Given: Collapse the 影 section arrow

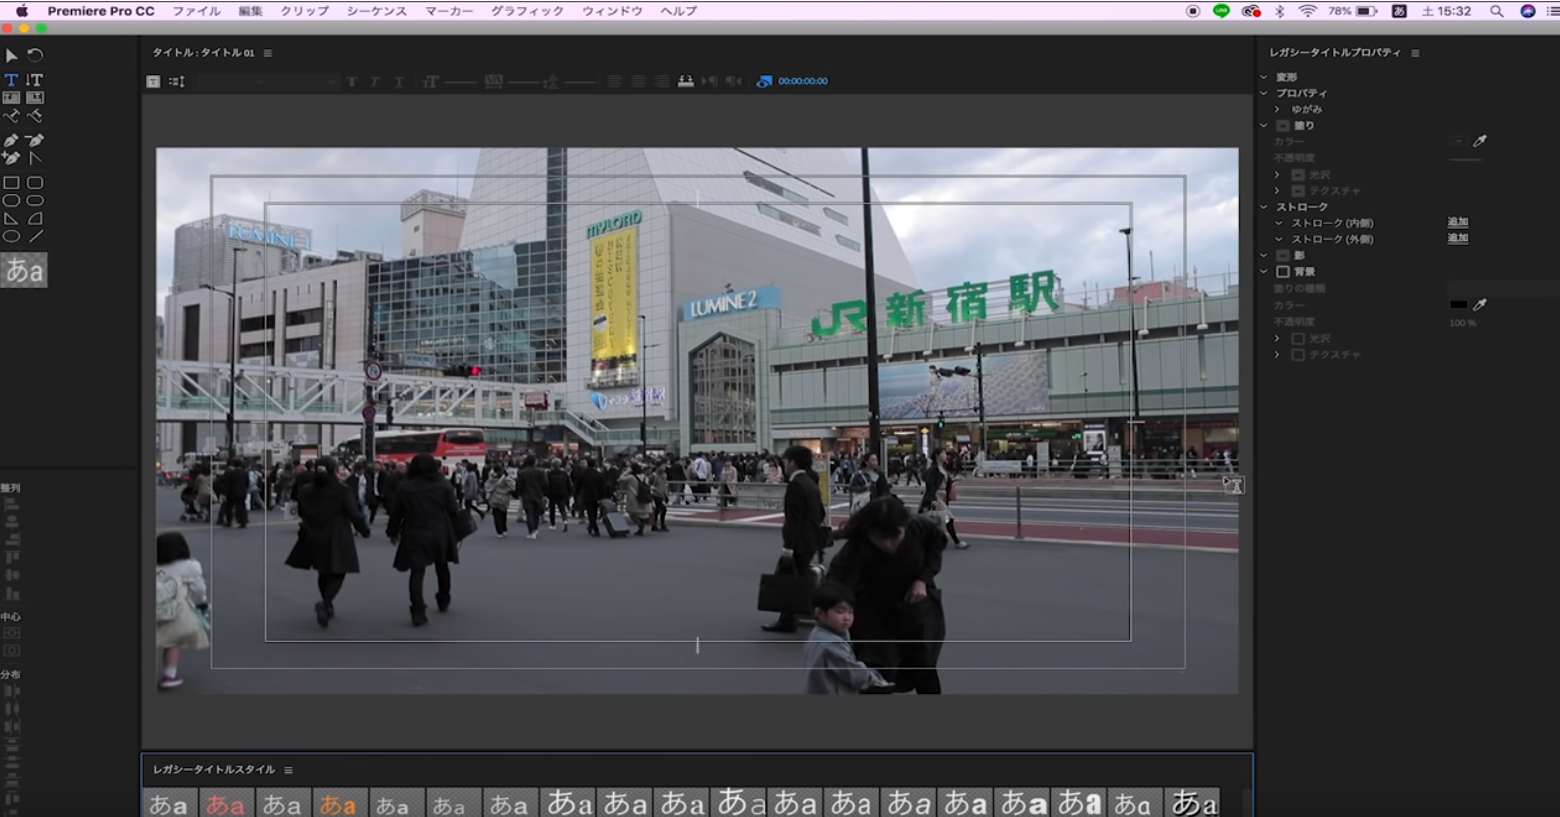Looking at the screenshot, I should pyautogui.click(x=1264, y=256).
